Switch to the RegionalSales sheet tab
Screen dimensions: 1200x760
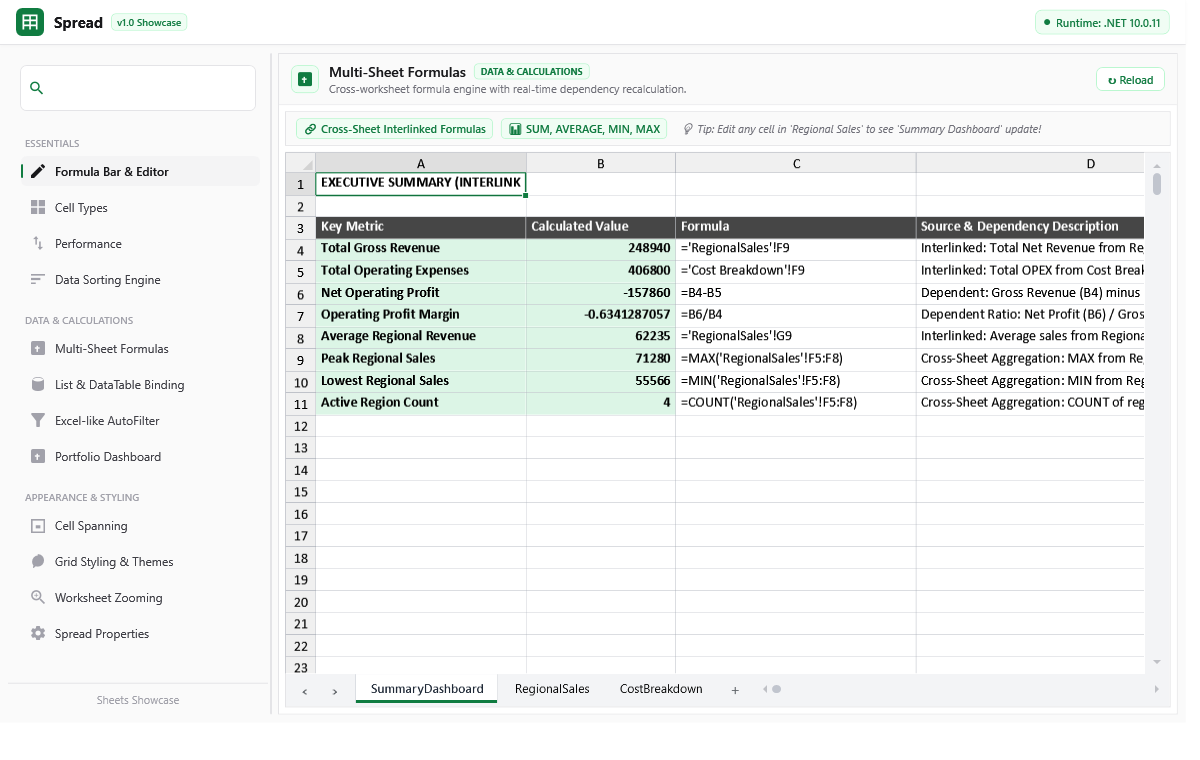[552, 689]
